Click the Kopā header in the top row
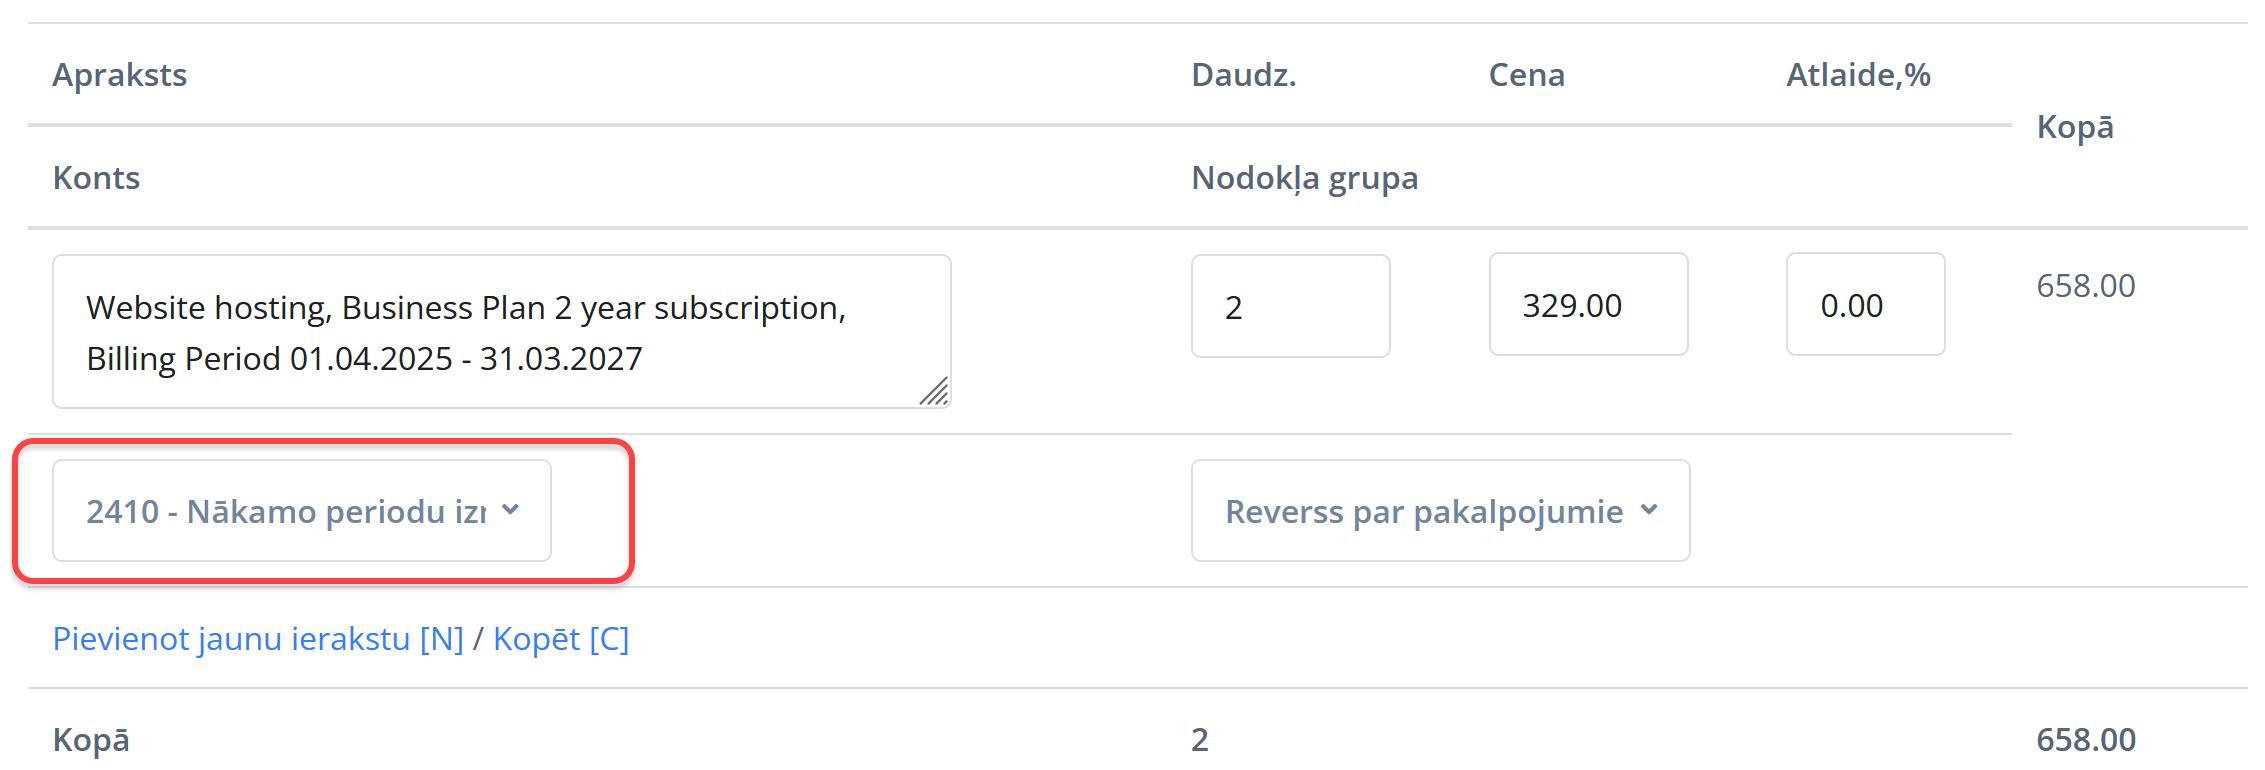Image resolution: width=2265 pixels, height=770 pixels. click(x=2074, y=127)
